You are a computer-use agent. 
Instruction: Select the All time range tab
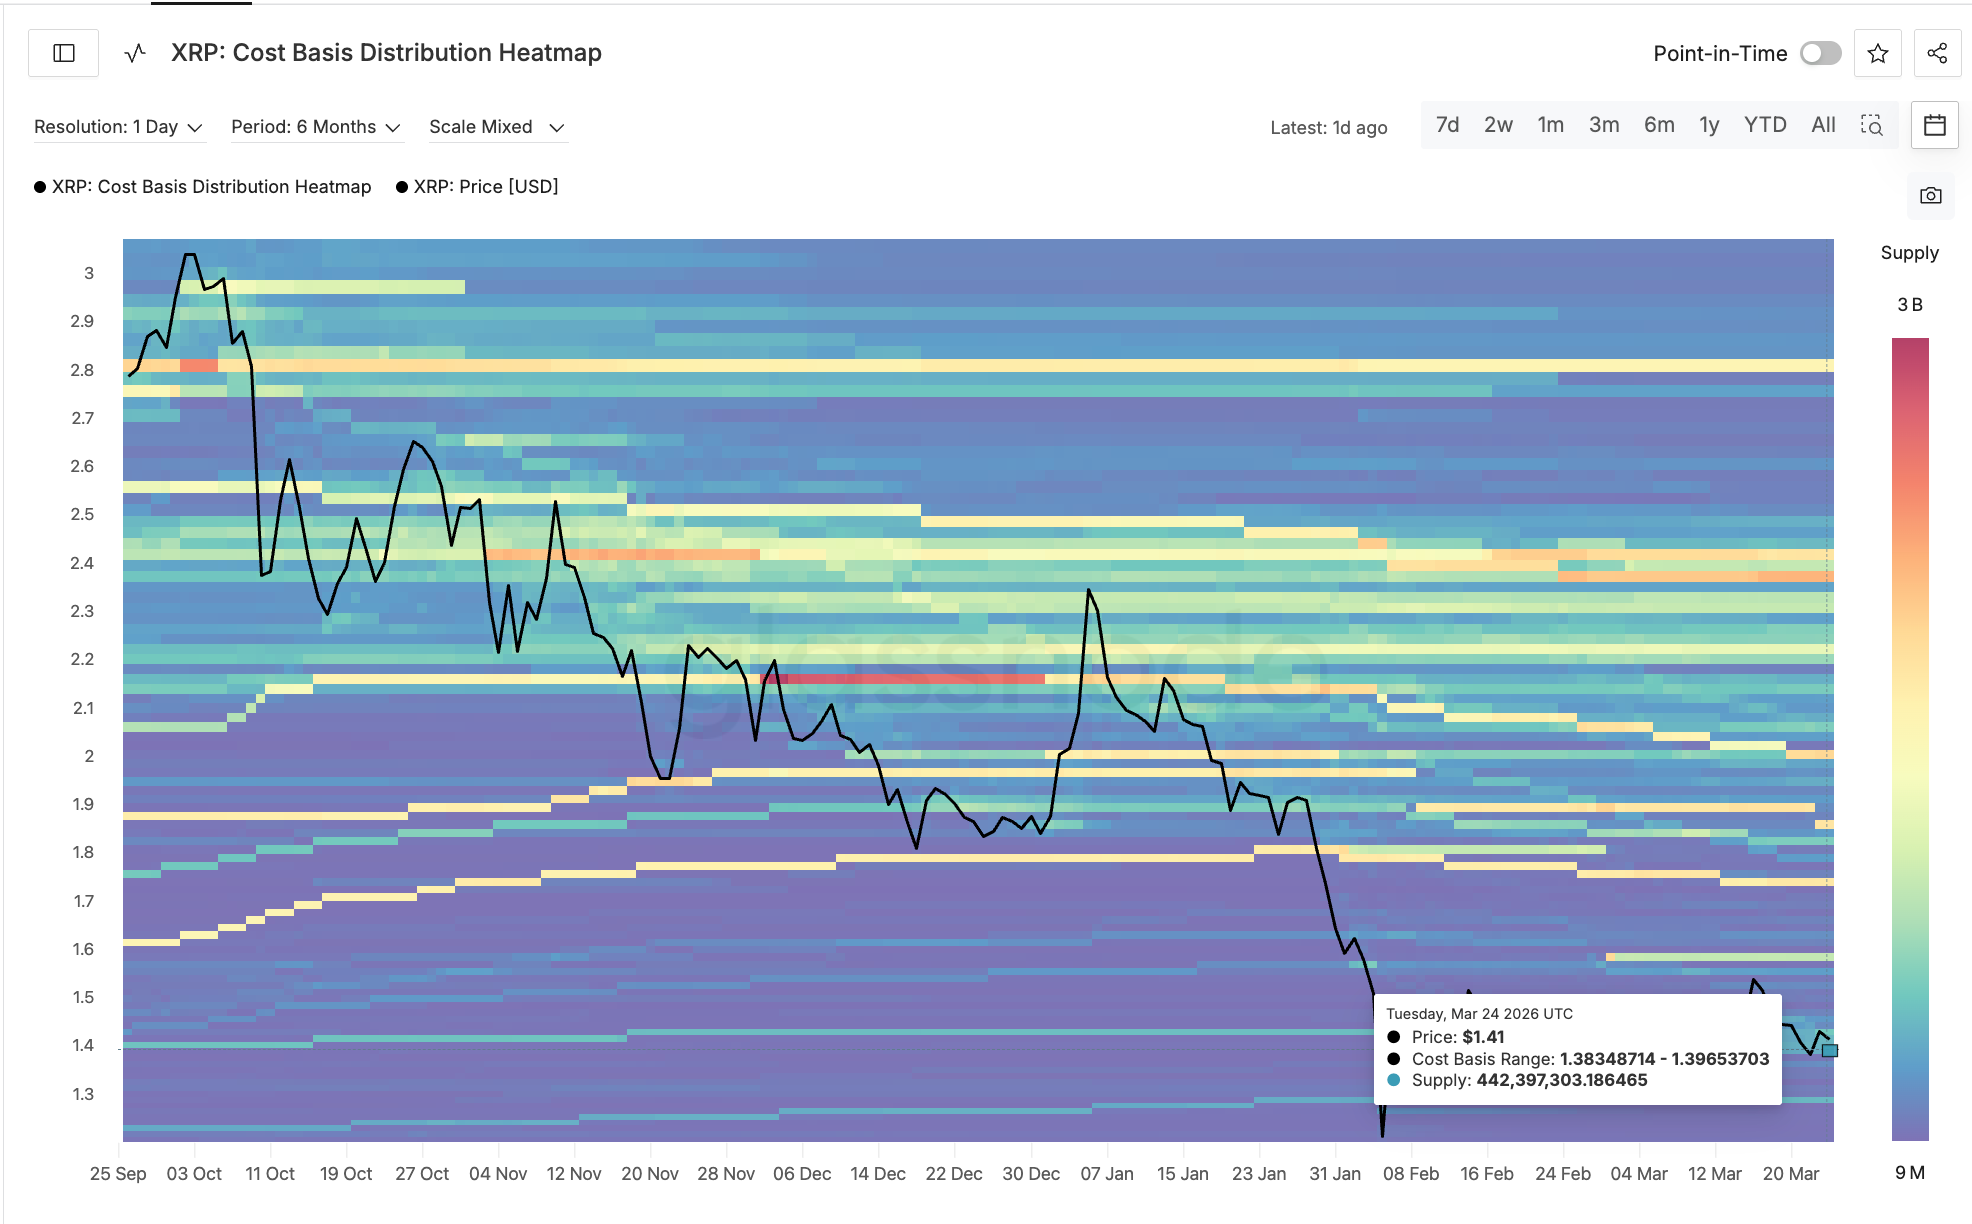click(x=1823, y=124)
